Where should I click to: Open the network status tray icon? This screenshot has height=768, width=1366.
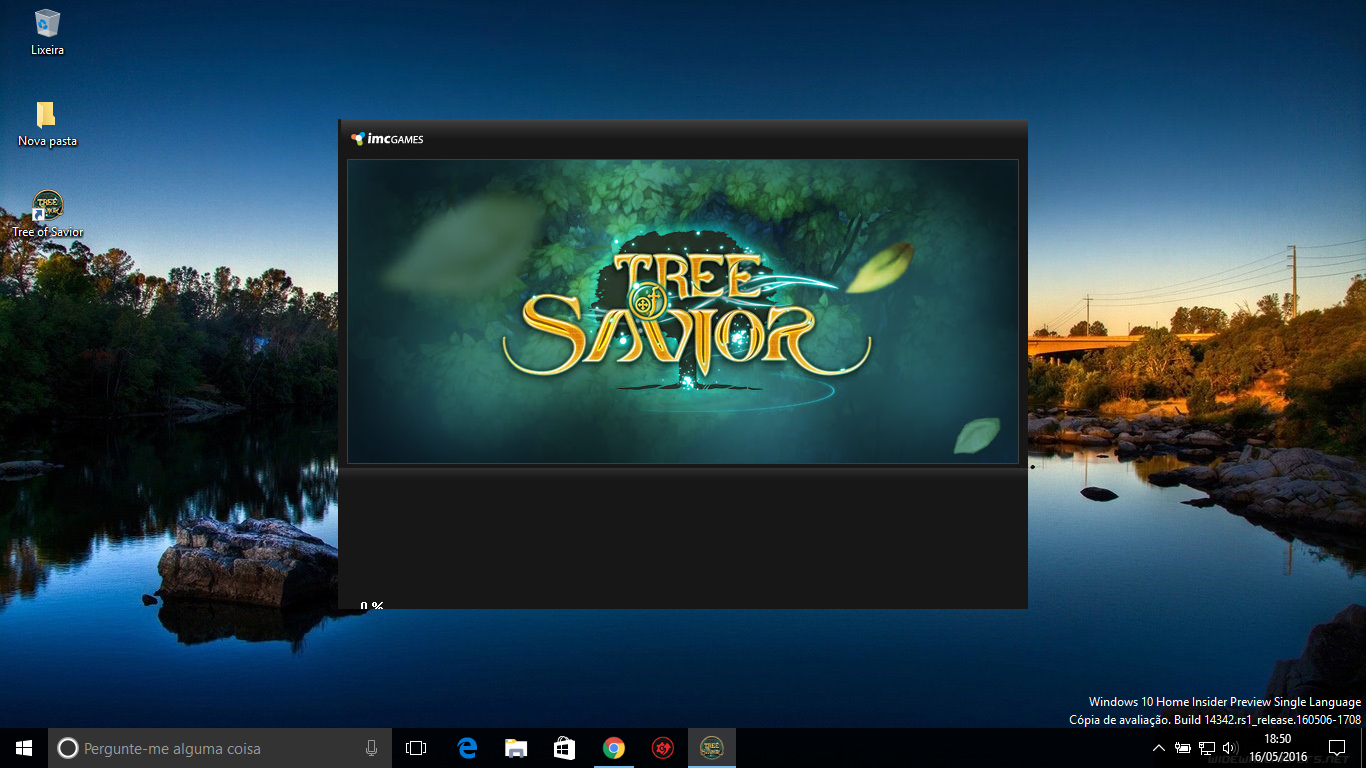tap(1207, 748)
